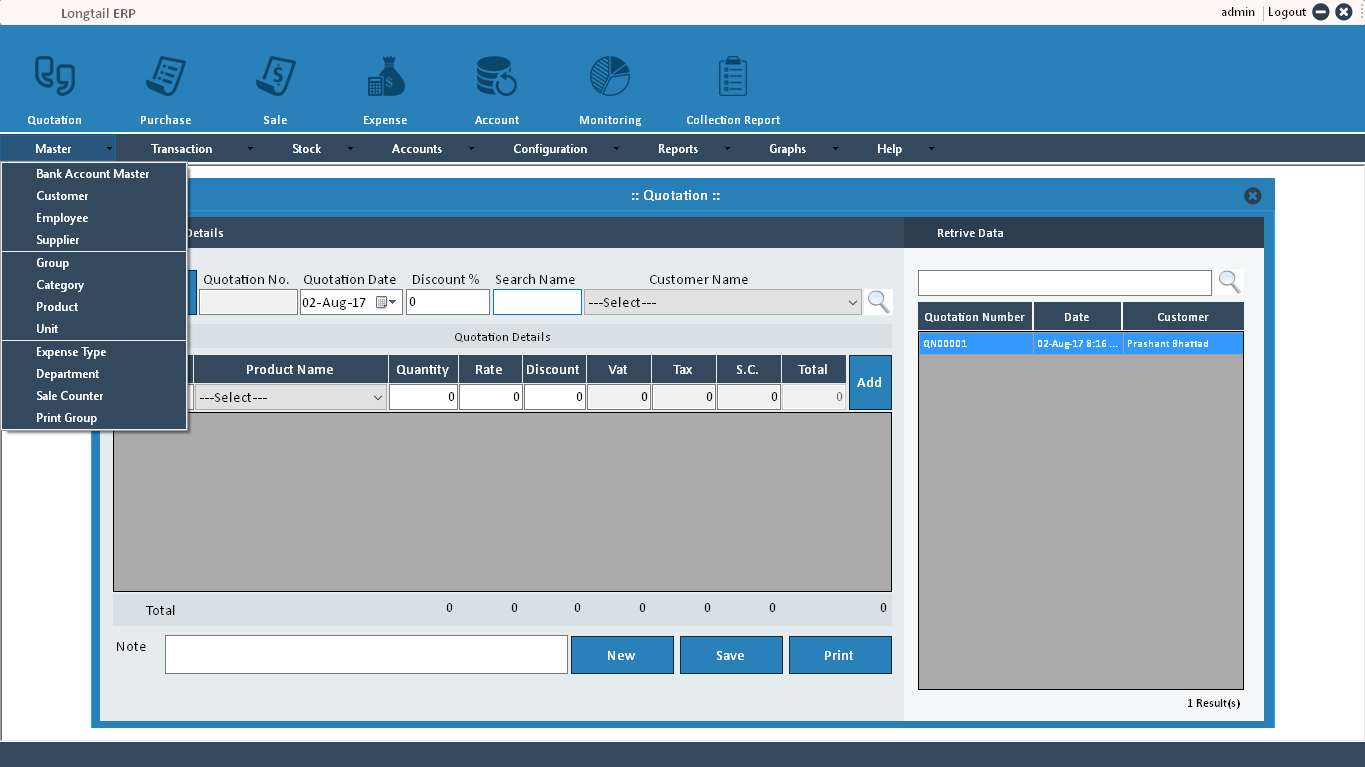1365x767 pixels.
Task: Select quotation QN00001 row
Action: tap(1080, 344)
